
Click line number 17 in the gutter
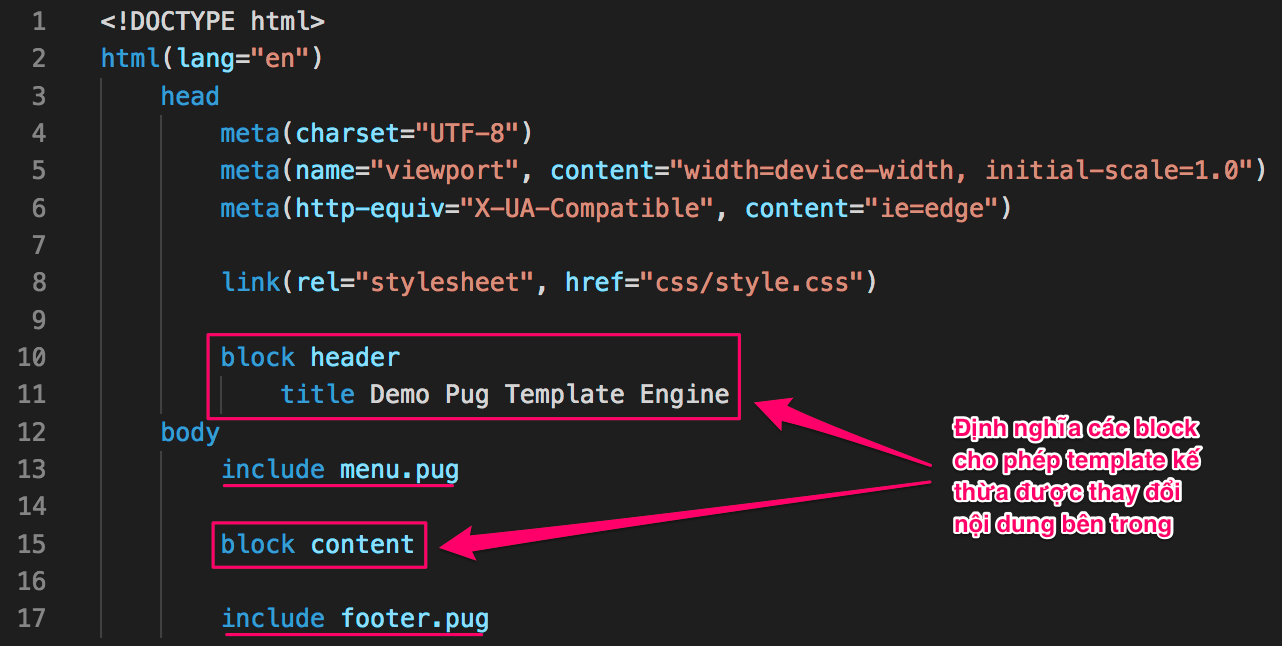click(x=31, y=618)
